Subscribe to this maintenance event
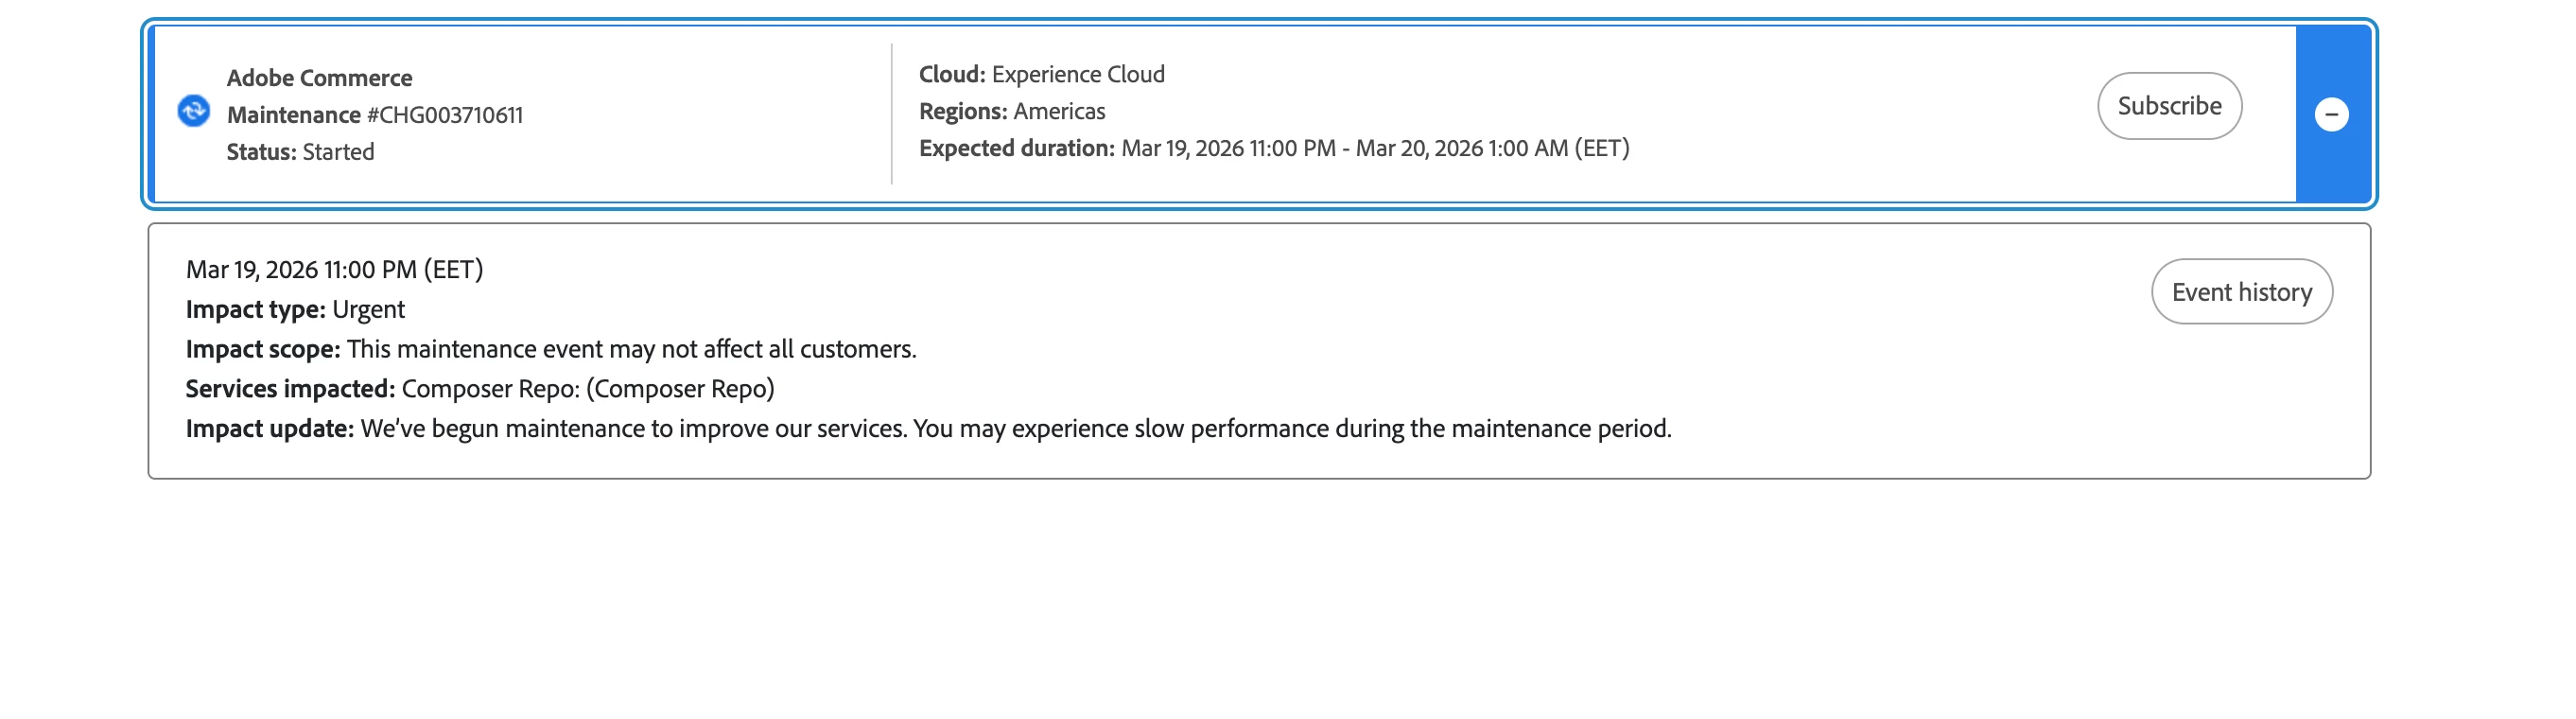 tap(2169, 106)
